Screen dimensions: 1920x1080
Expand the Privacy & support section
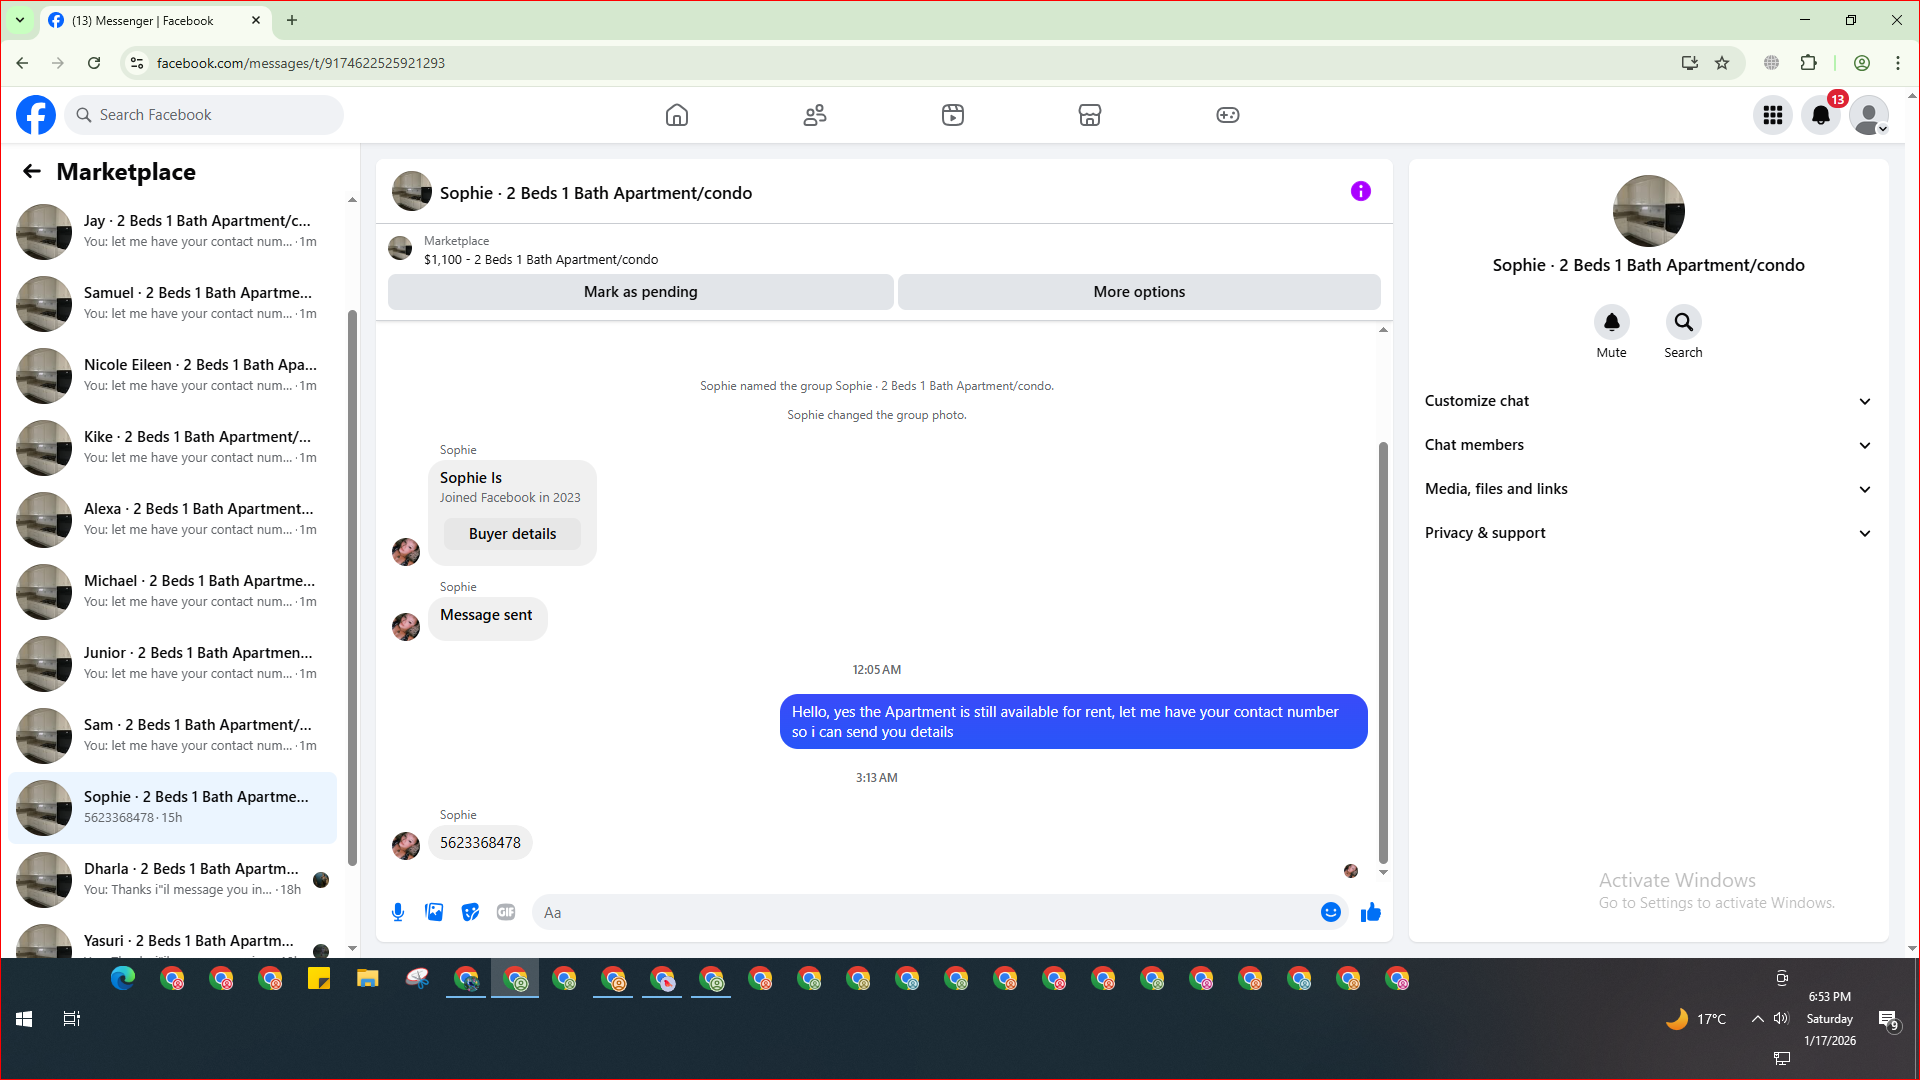(1648, 533)
